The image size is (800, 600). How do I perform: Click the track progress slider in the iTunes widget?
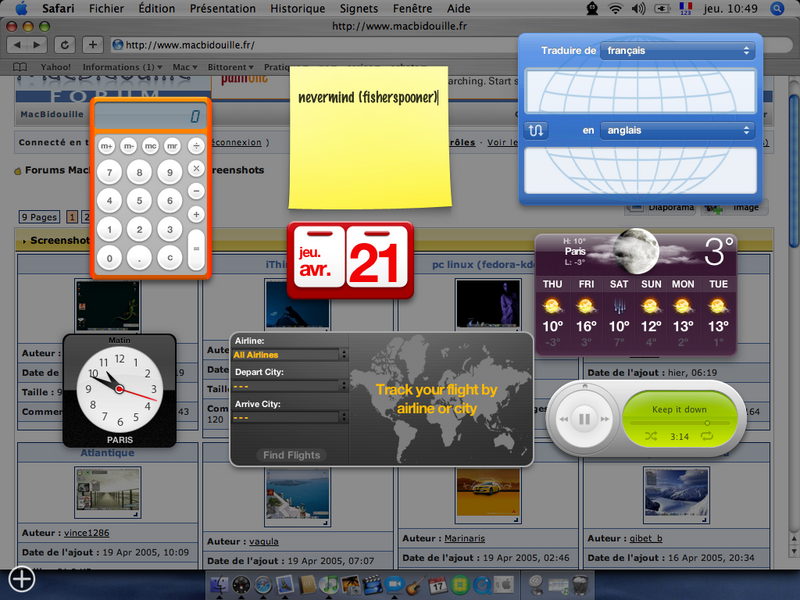pyautogui.click(x=679, y=423)
